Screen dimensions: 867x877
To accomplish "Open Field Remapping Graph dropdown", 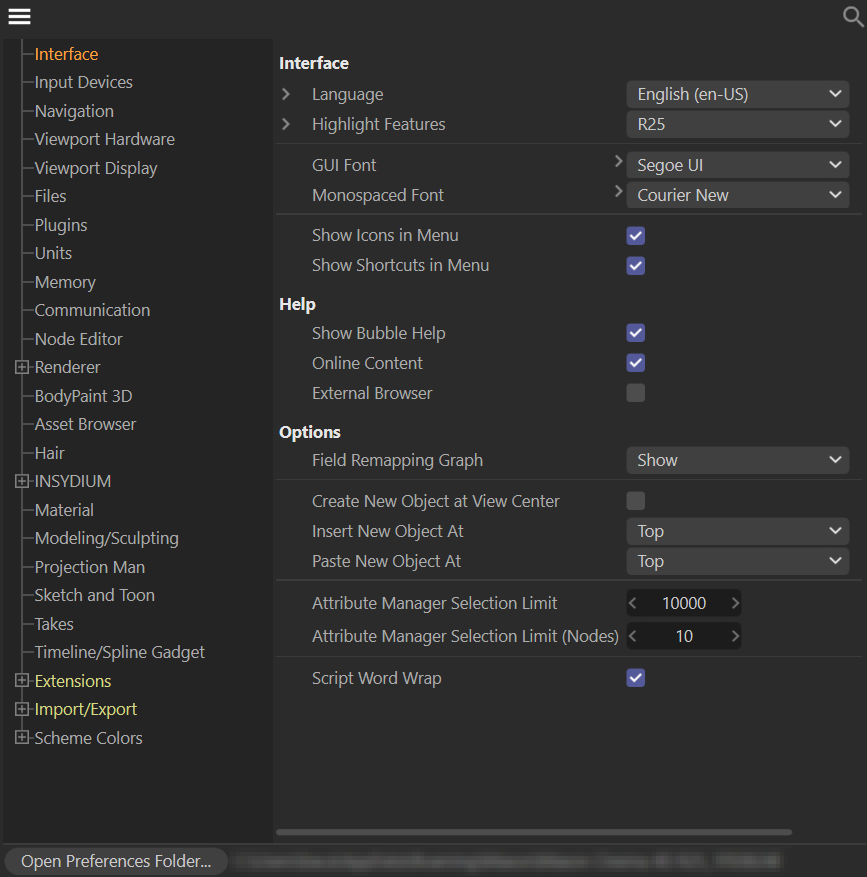I will 738,460.
